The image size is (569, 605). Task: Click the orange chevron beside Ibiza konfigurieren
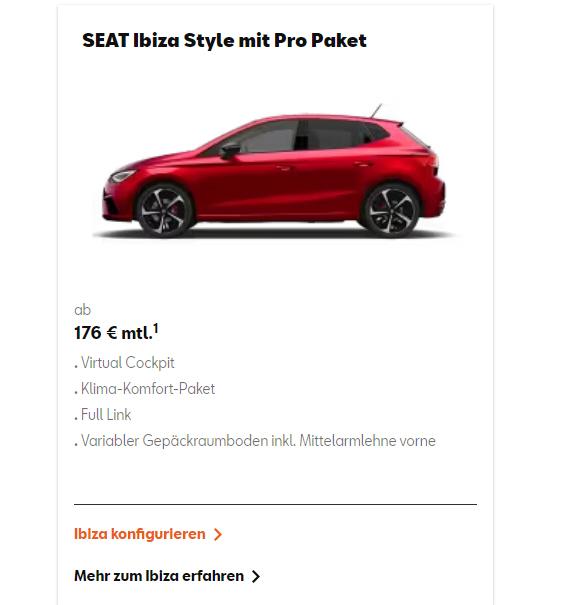point(218,534)
